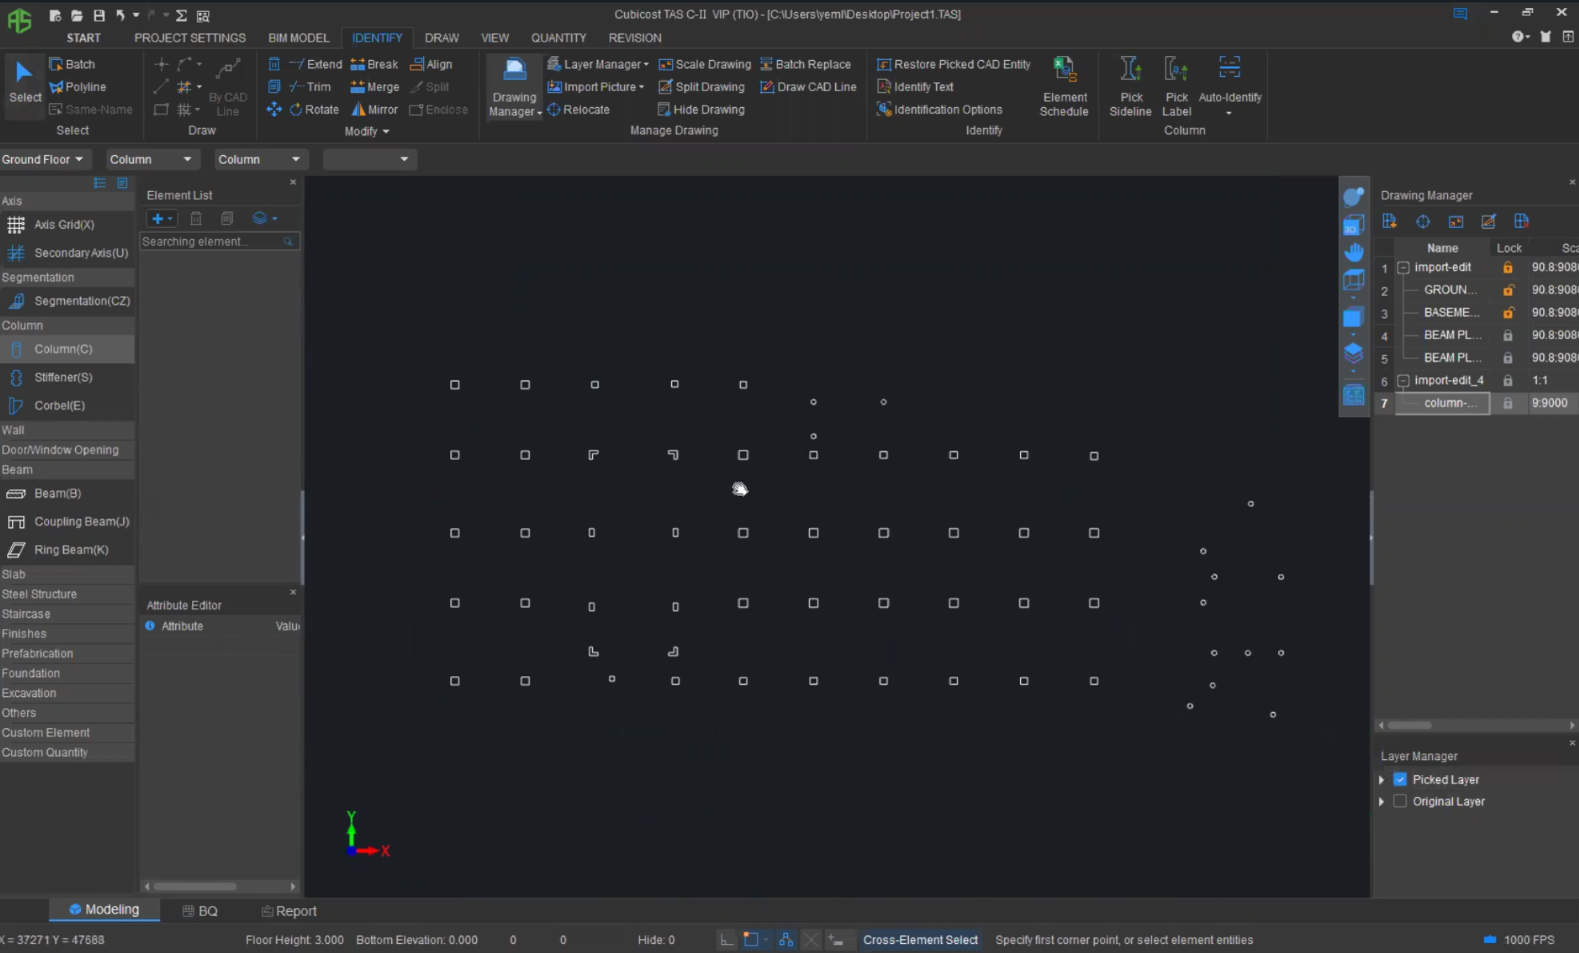Image resolution: width=1579 pixels, height=953 pixels.
Task: Open the Ground Floor dropdown
Action: click(x=43, y=159)
